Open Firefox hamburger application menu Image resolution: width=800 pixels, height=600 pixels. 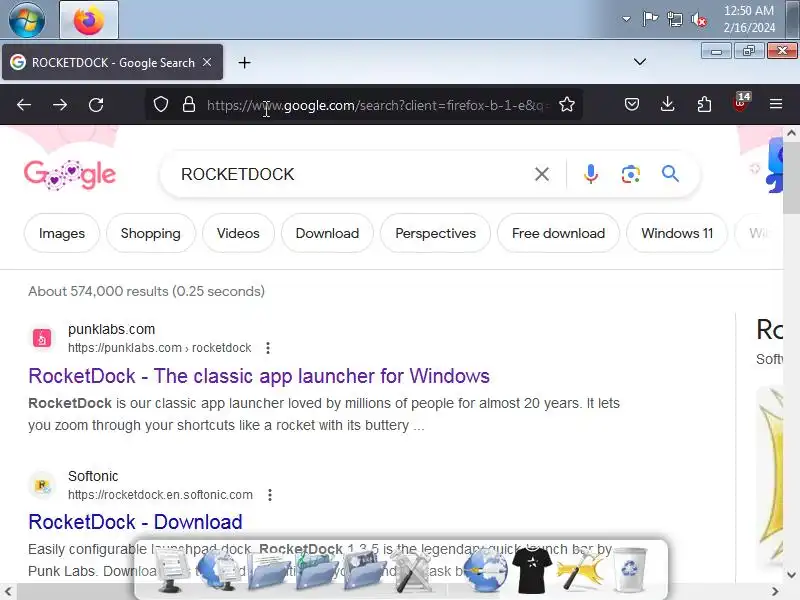click(x=776, y=105)
